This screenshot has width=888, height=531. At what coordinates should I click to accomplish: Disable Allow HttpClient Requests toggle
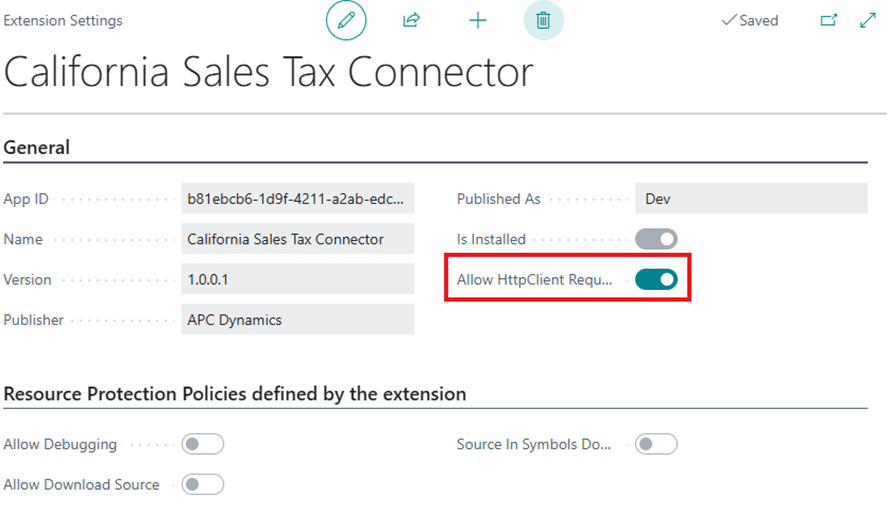(x=656, y=280)
